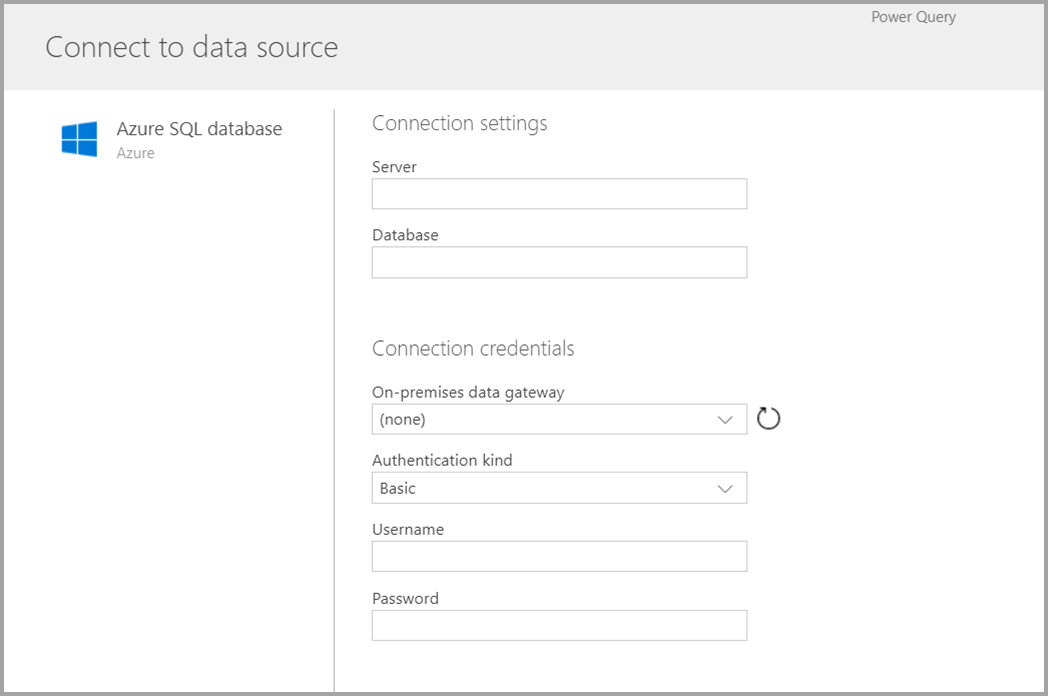1048x696 pixels.
Task: Click the Connect to data source header
Action: point(190,47)
